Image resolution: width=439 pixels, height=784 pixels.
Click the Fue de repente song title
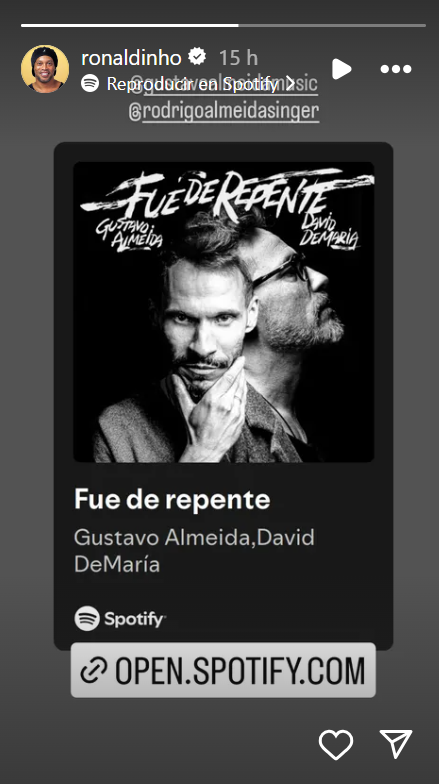click(172, 500)
